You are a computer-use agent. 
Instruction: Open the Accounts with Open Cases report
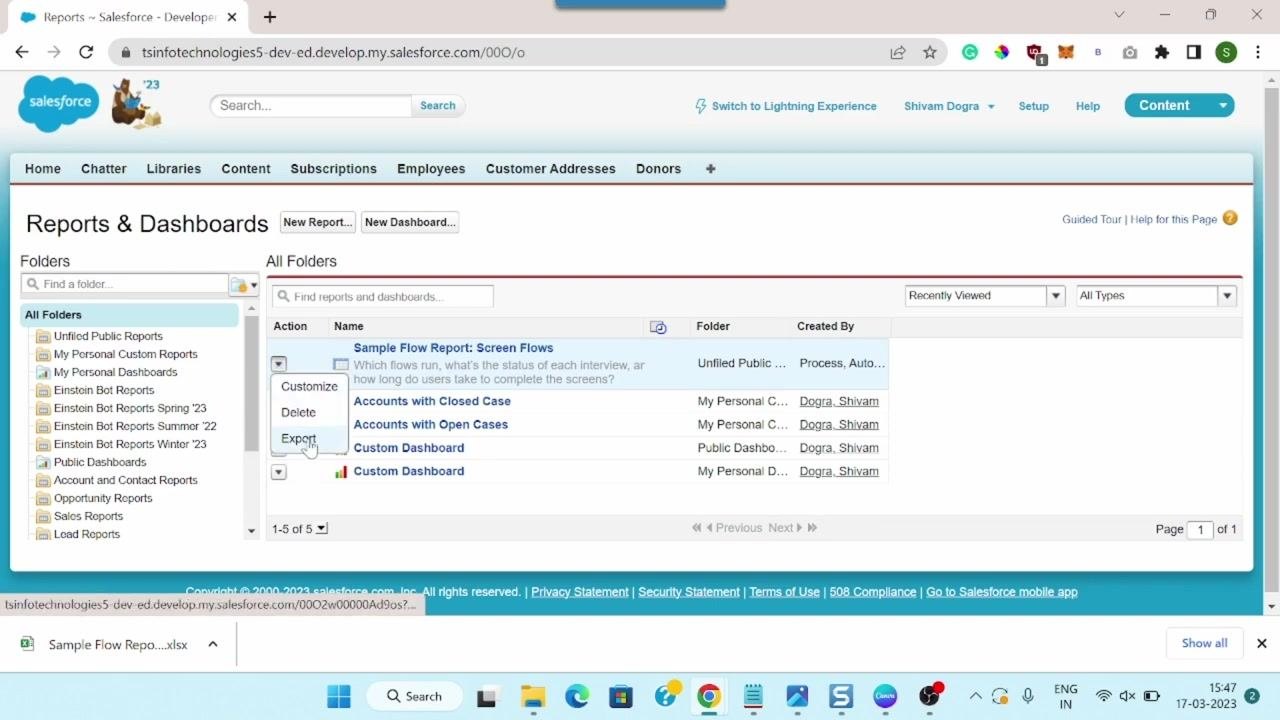(431, 424)
